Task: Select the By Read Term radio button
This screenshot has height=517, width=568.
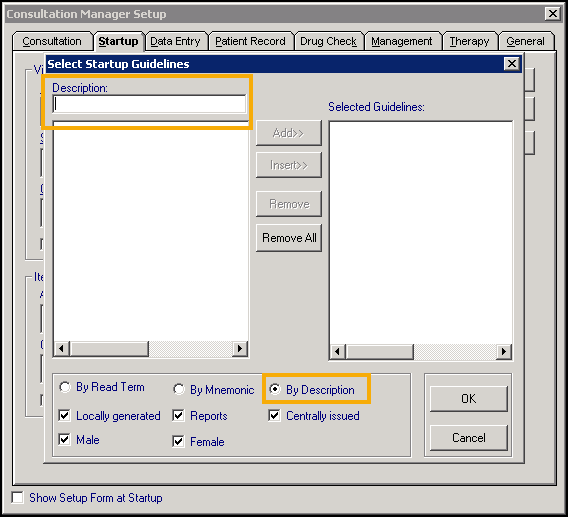Action: 65,387
